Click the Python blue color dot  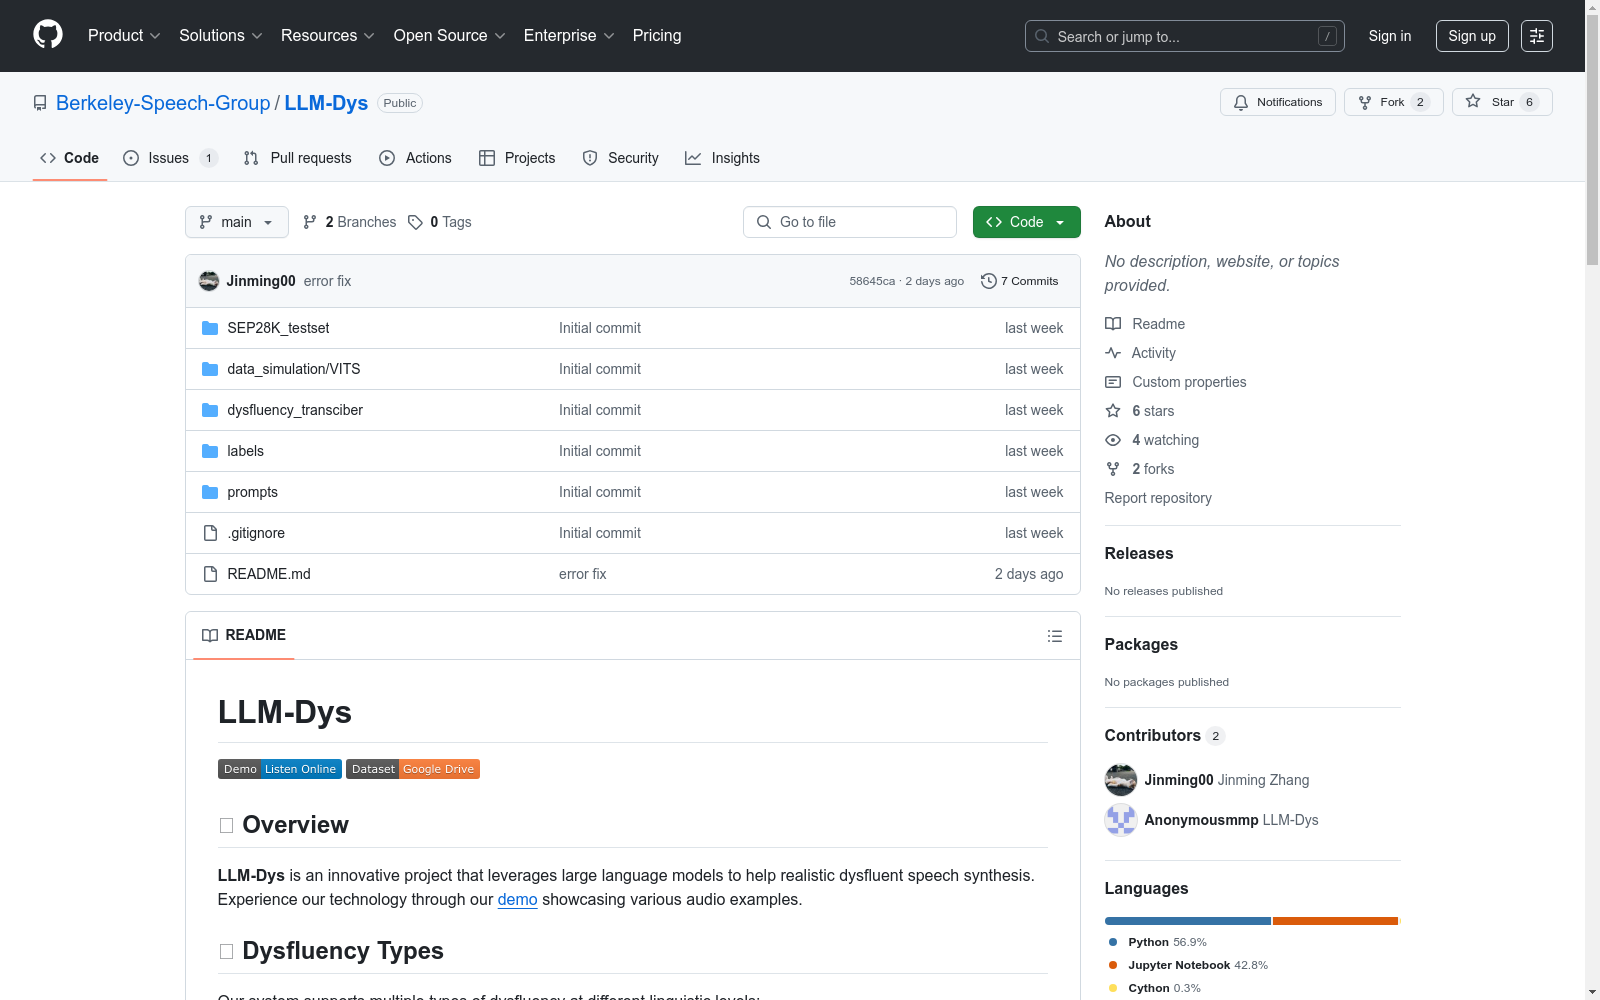(1113, 942)
